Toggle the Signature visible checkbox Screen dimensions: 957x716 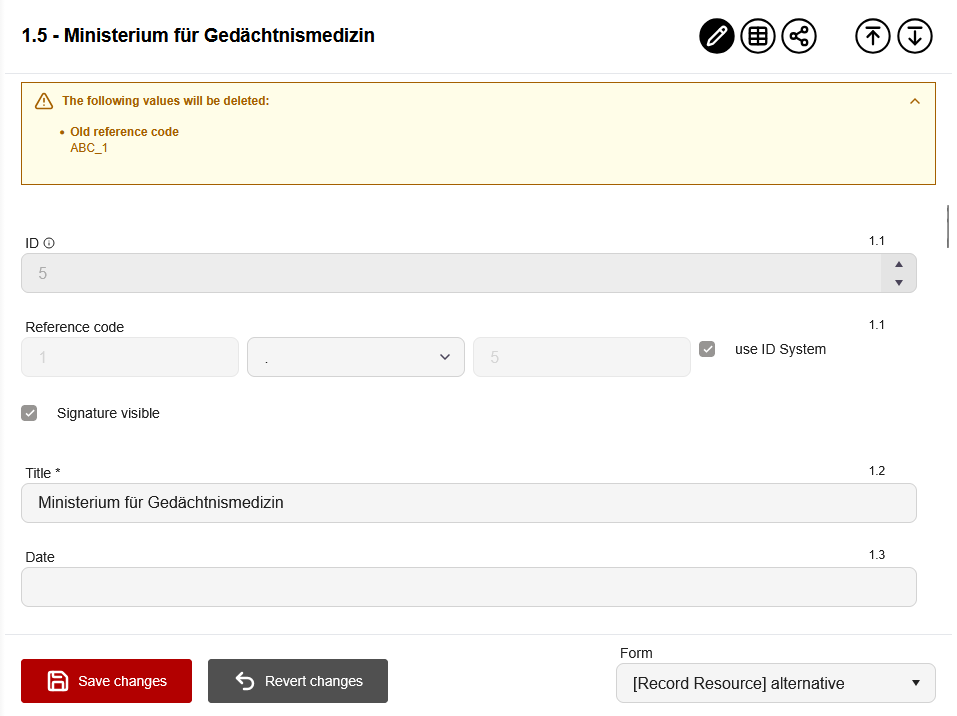pos(29,412)
